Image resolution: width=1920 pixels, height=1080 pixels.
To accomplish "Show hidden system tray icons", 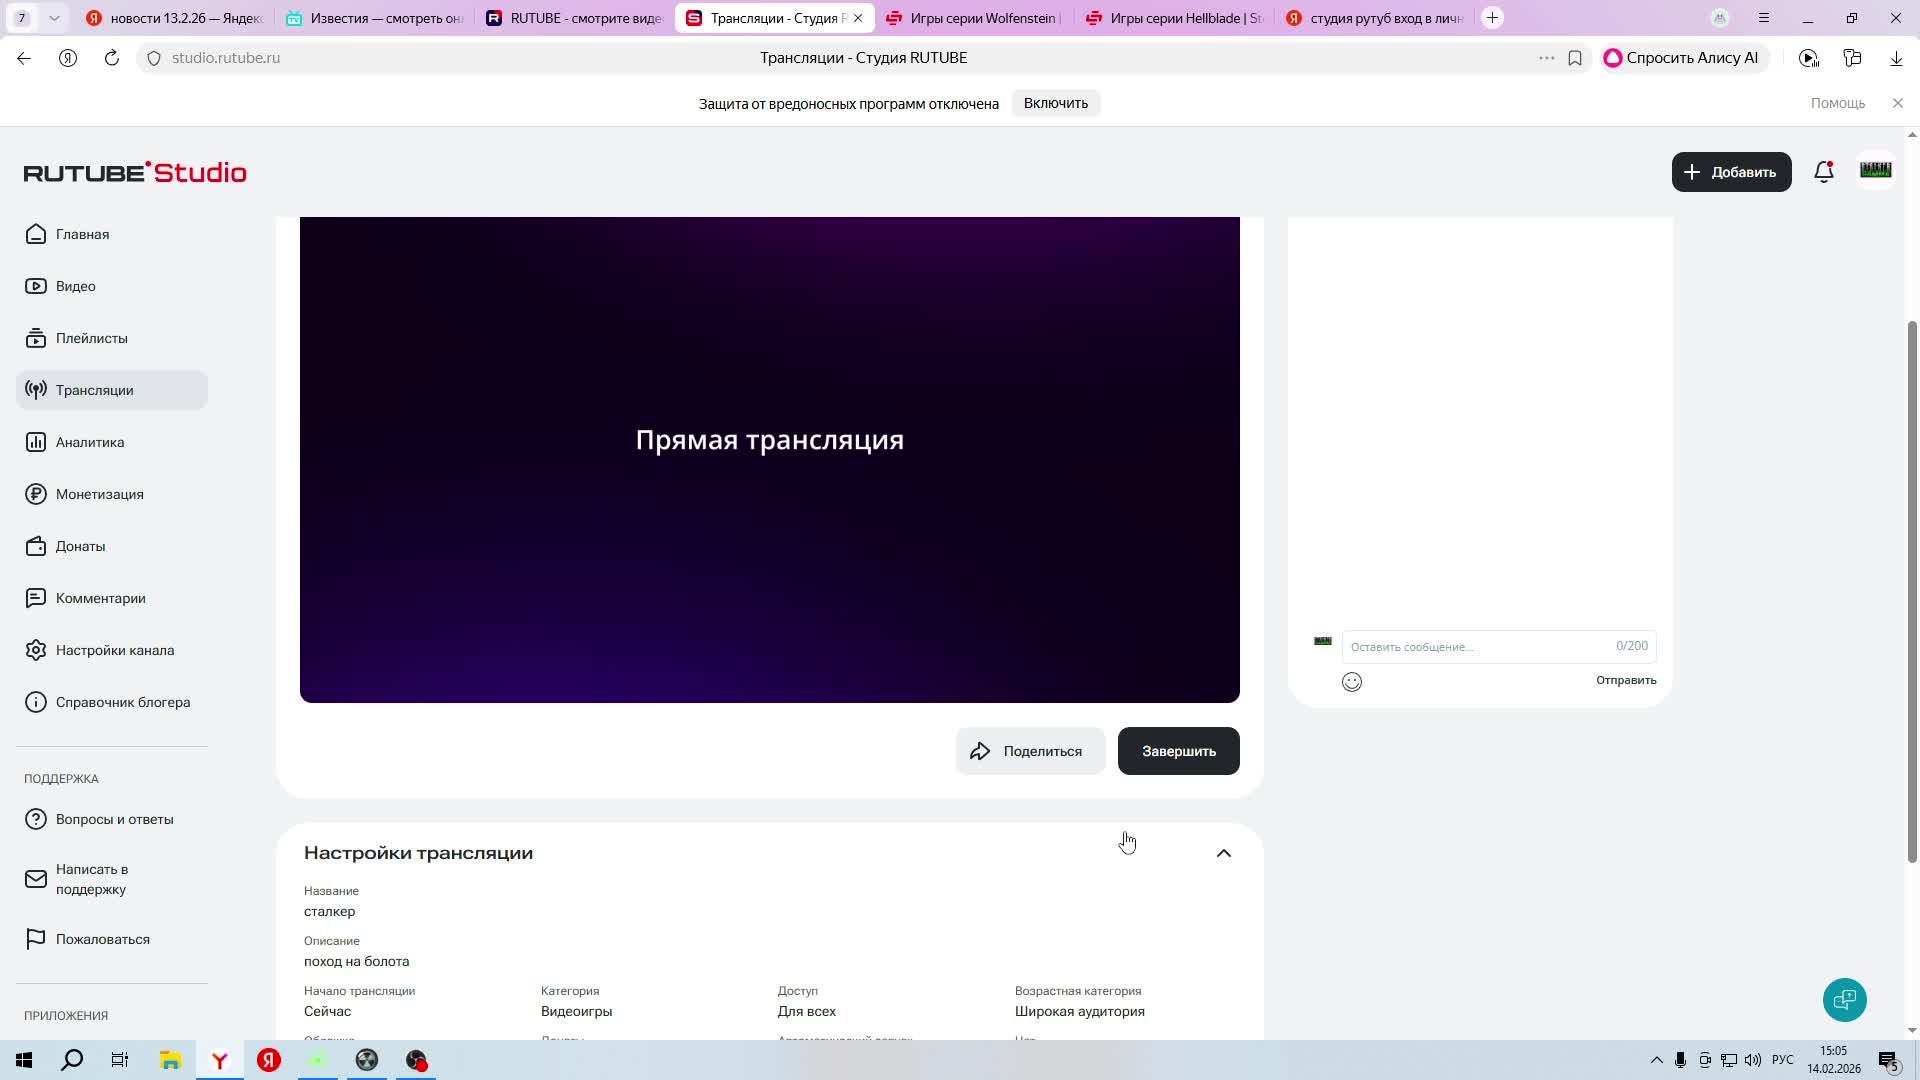I will [x=1656, y=1060].
